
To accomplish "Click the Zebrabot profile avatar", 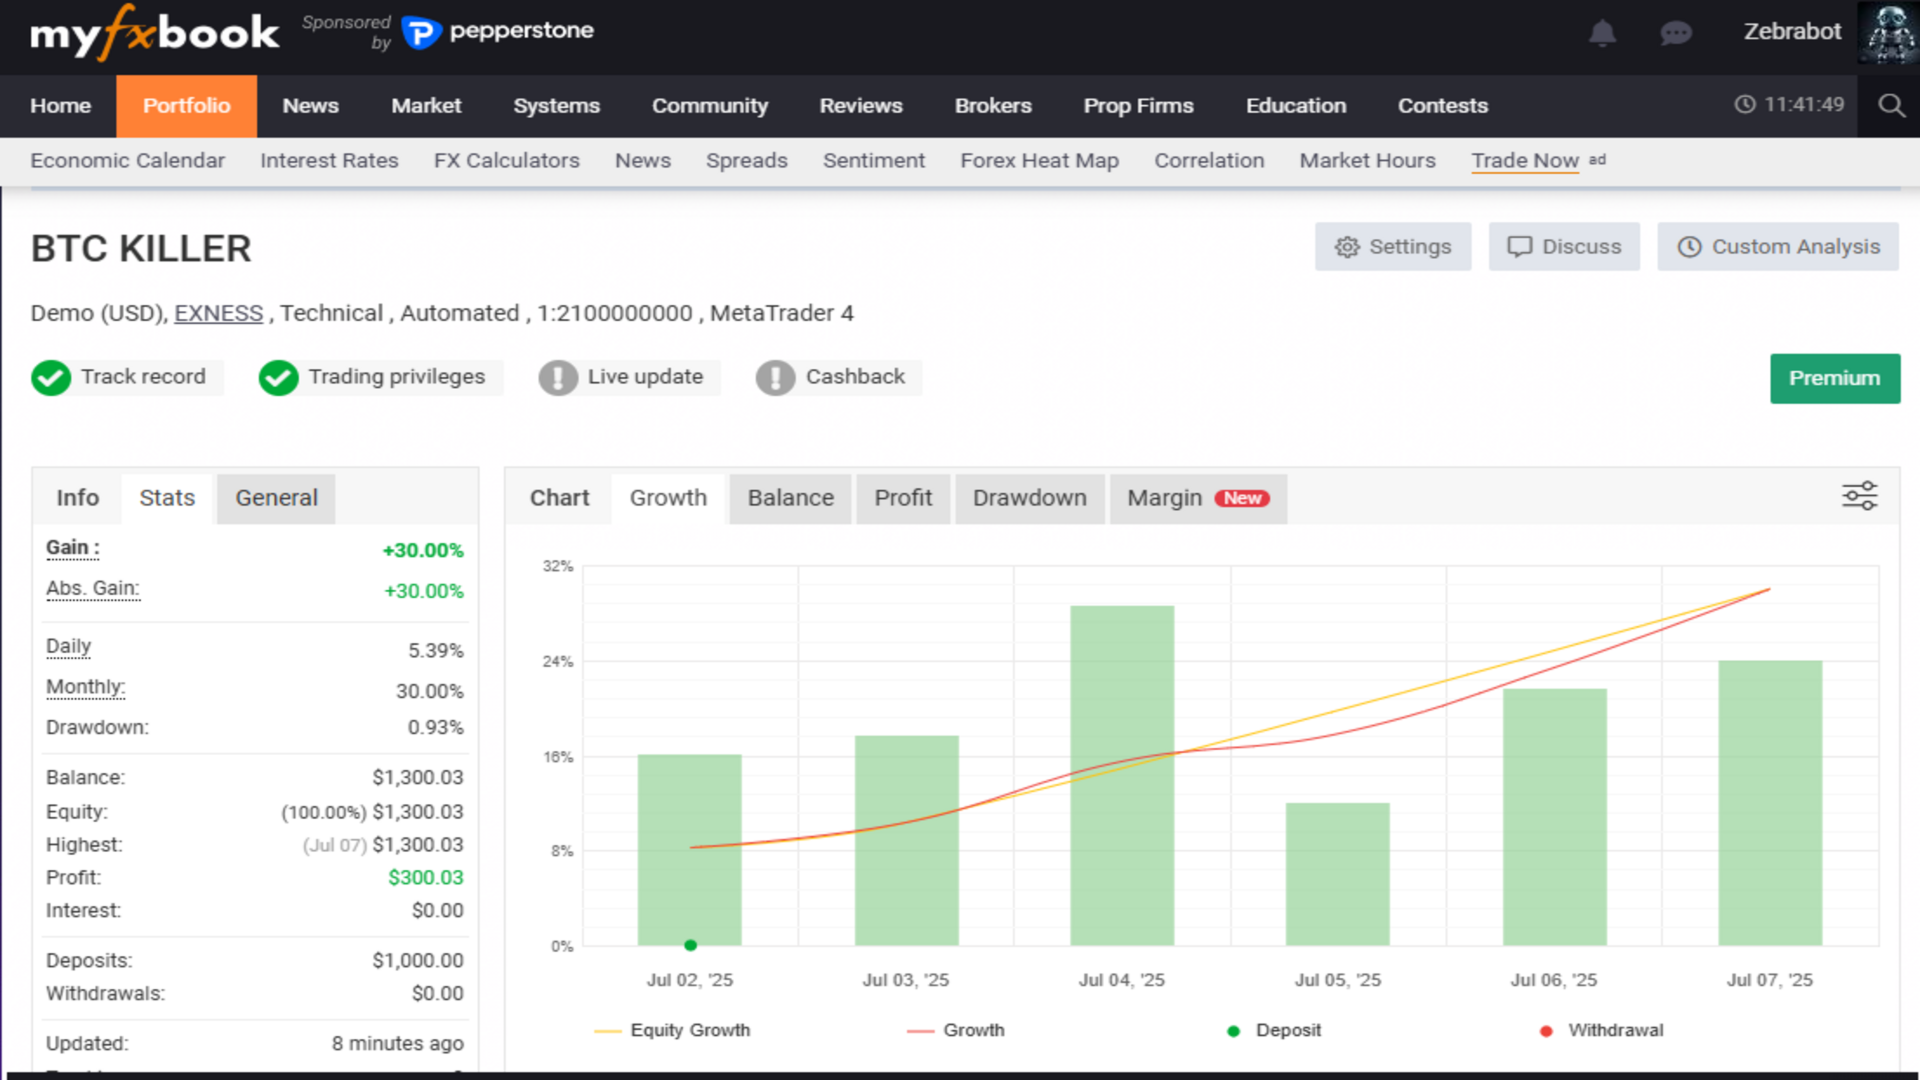I will pyautogui.click(x=1887, y=33).
